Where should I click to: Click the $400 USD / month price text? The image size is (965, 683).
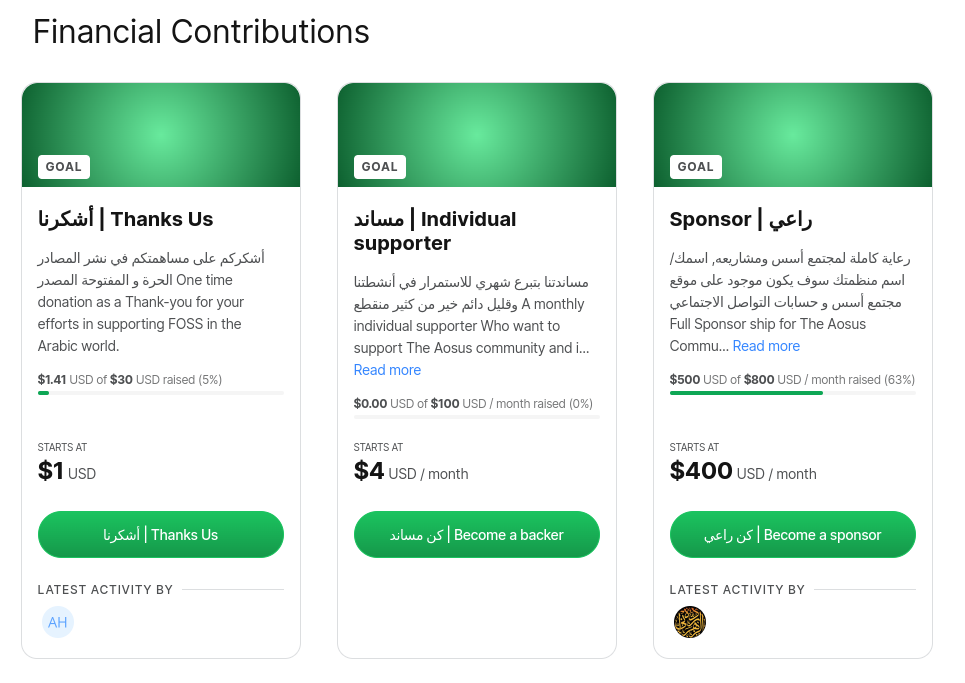point(743,471)
